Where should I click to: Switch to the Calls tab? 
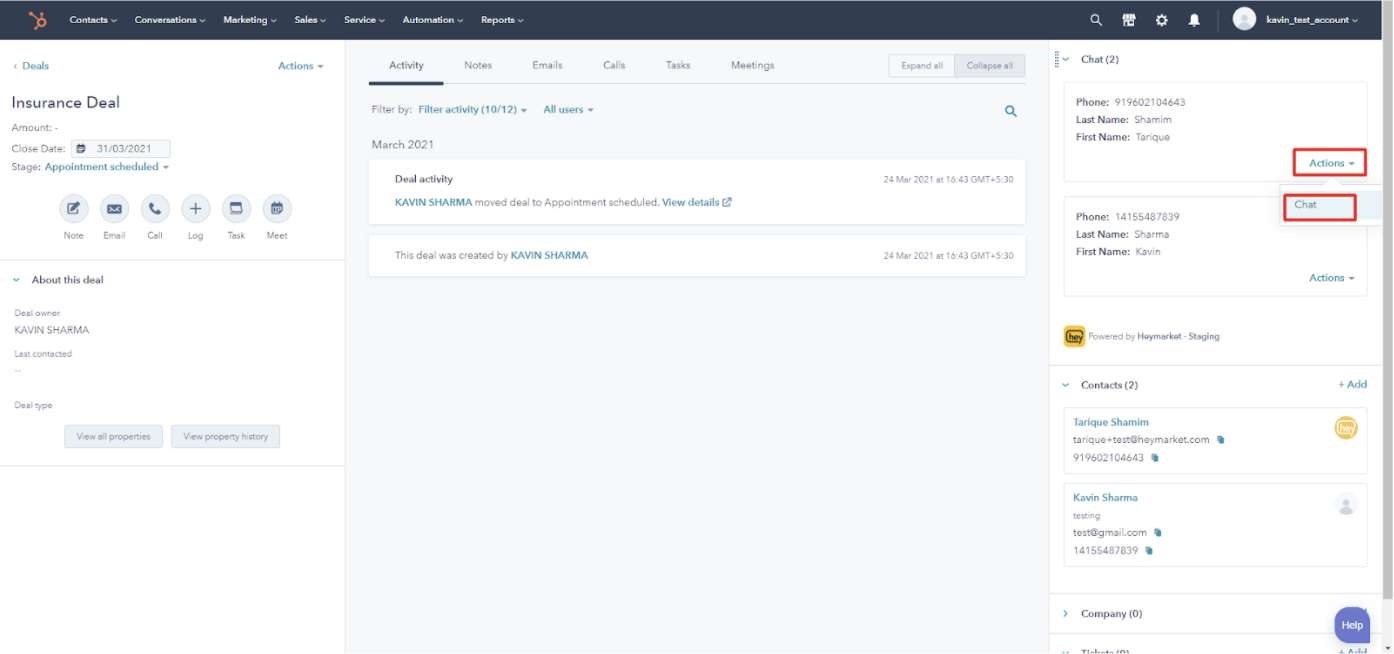pos(614,65)
